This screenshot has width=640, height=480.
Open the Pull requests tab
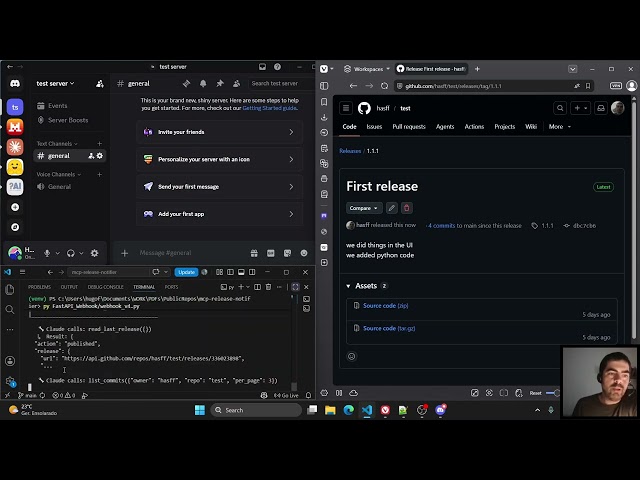tap(409, 127)
